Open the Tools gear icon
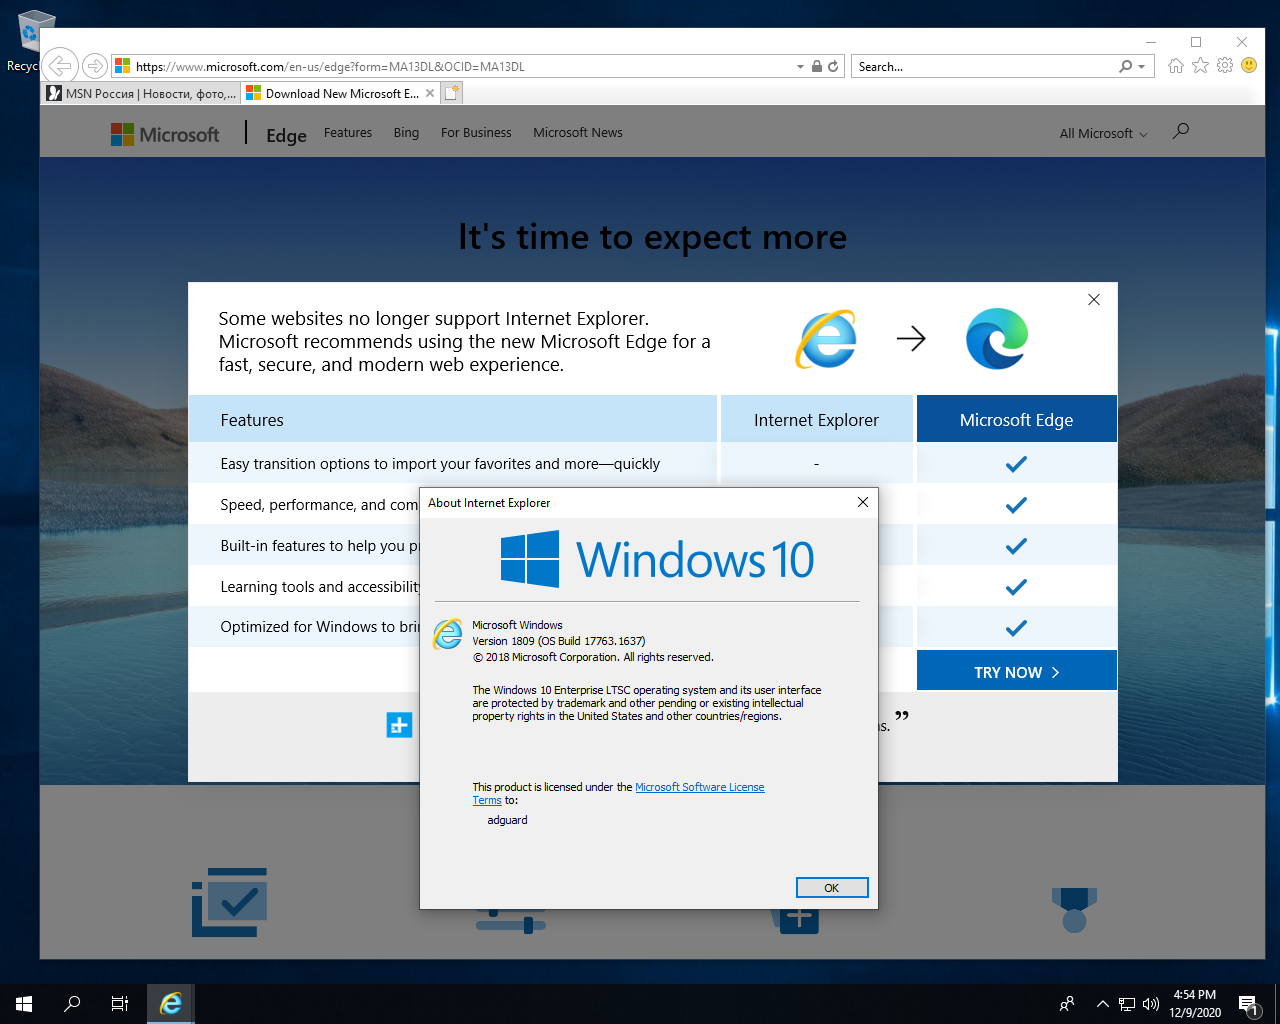Screen dimensions: 1280x1024 pyautogui.click(x=1225, y=66)
